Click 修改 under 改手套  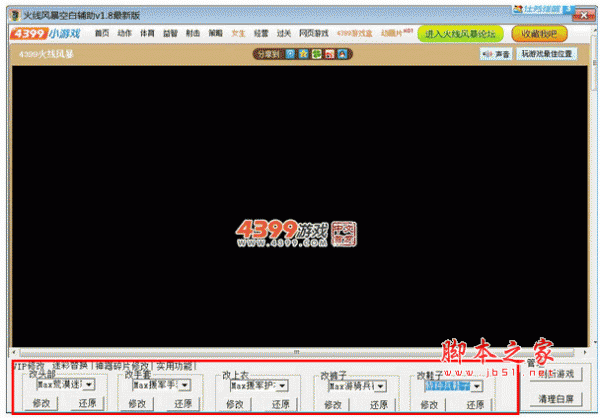point(137,403)
